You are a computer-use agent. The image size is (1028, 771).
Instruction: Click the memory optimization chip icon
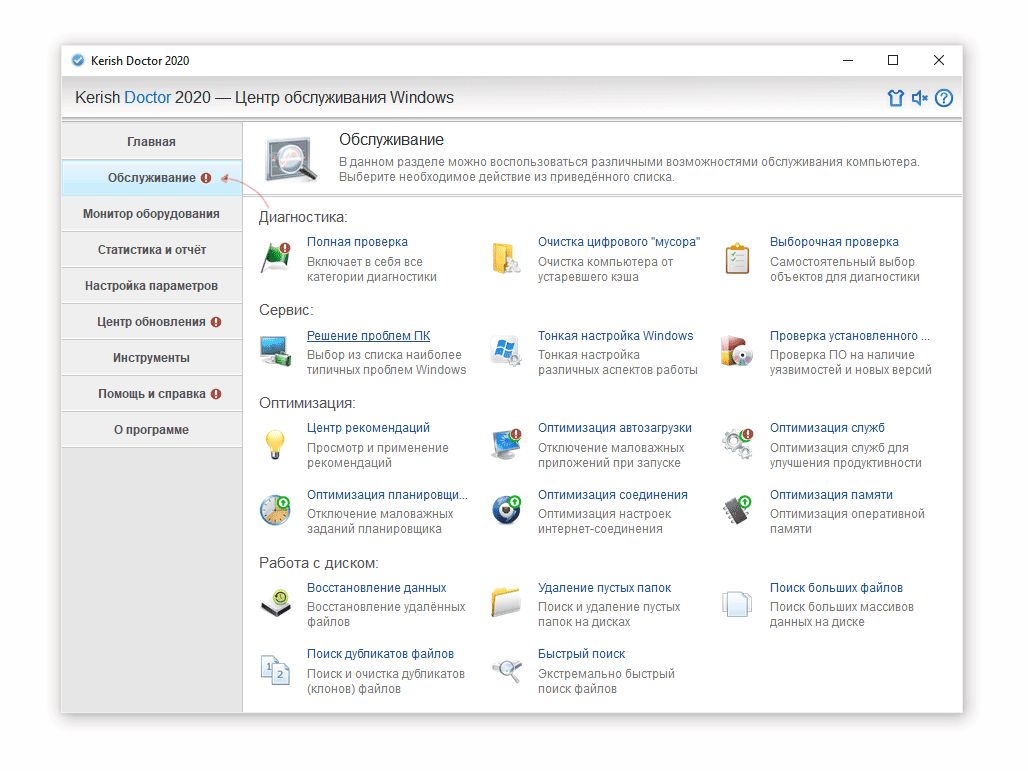[x=738, y=511]
